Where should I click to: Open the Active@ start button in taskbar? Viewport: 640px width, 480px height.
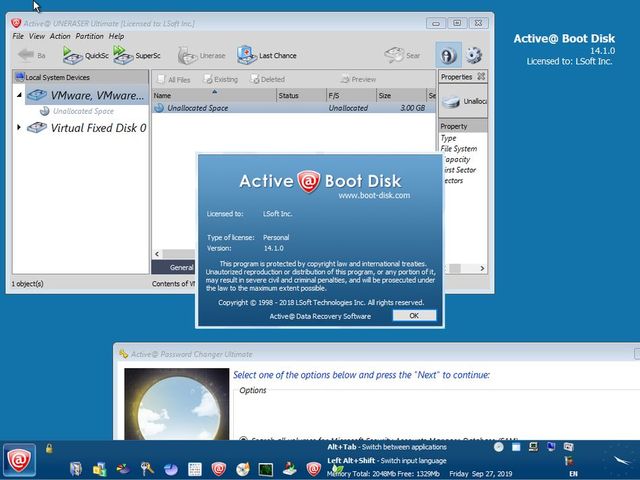coord(18,460)
